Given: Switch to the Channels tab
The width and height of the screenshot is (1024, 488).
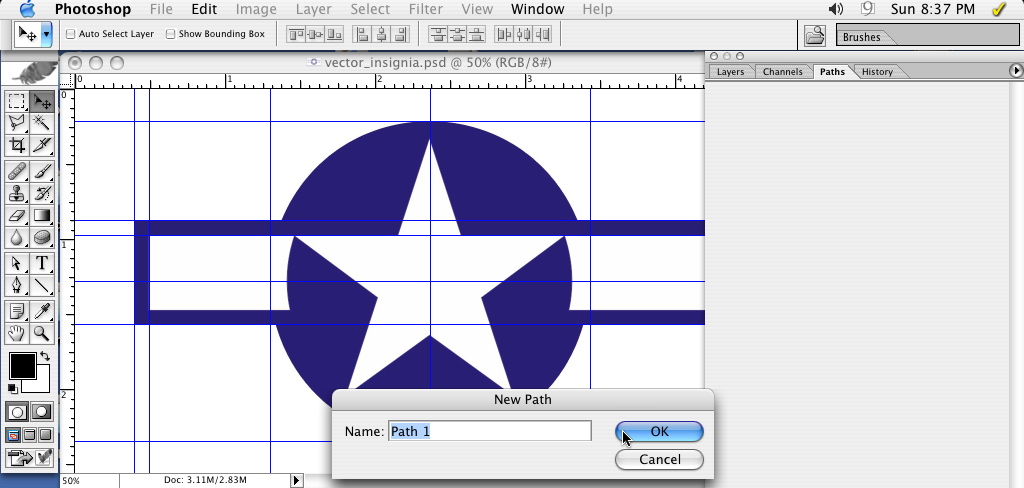Looking at the screenshot, I should pyautogui.click(x=782, y=72).
